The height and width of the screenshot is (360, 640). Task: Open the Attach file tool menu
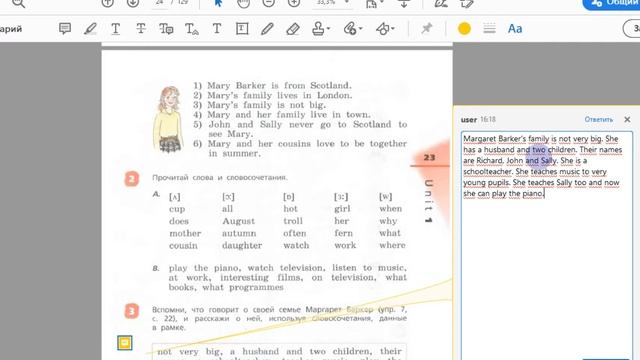[353, 29]
